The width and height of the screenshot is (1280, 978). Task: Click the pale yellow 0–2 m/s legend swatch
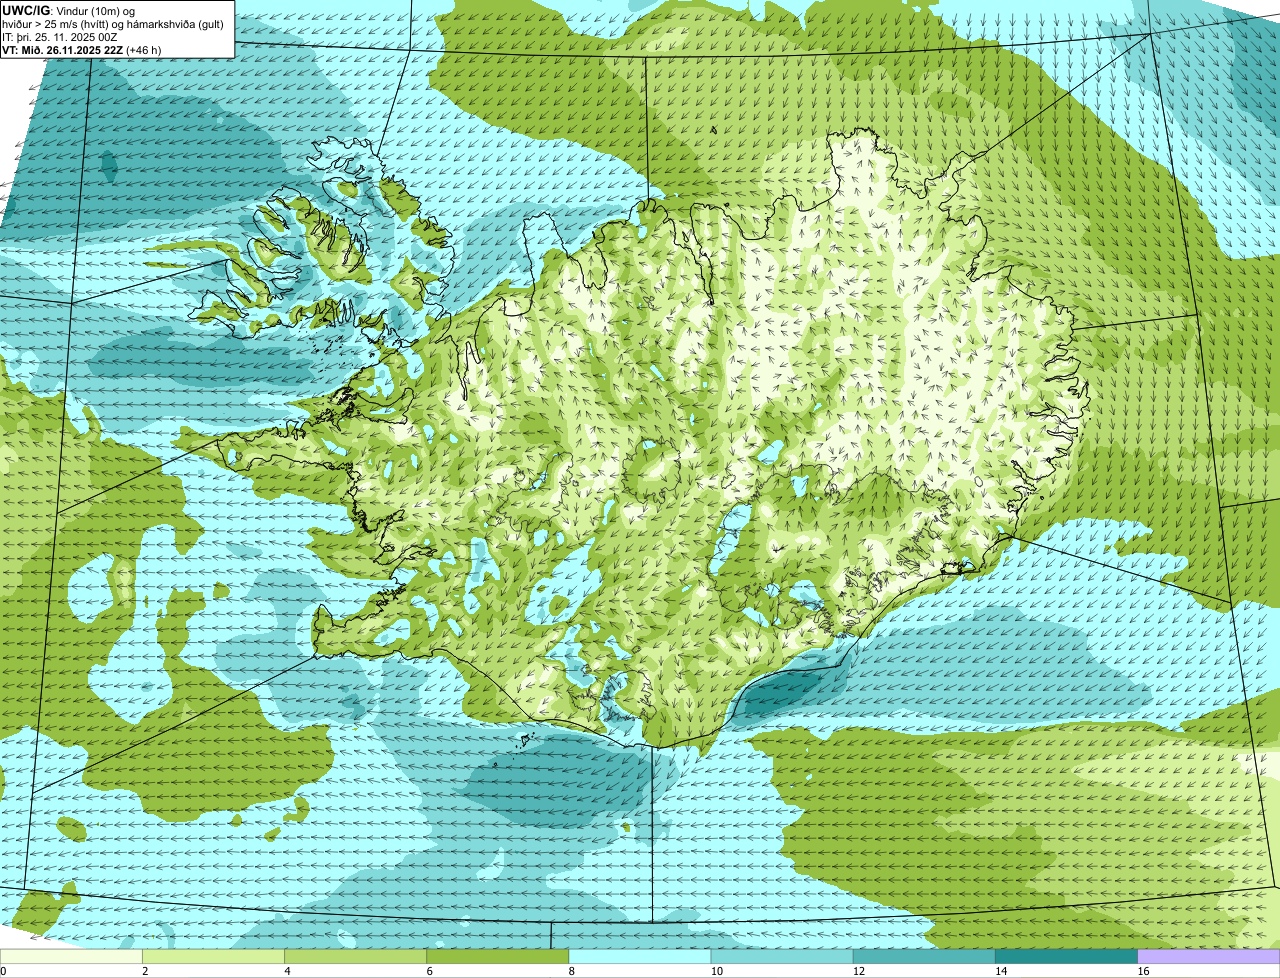pyautogui.click(x=71, y=957)
